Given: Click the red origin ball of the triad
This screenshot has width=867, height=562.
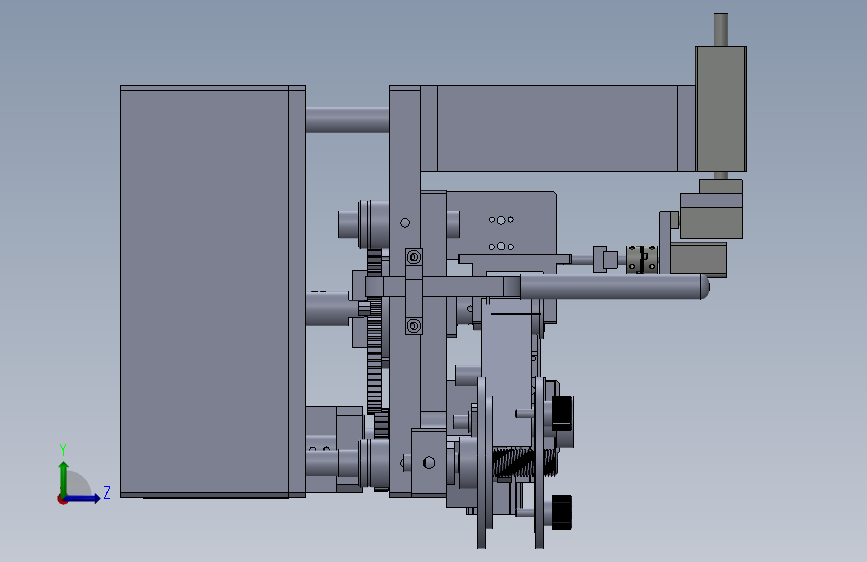Looking at the screenshot, I should [x=62, y=499].
